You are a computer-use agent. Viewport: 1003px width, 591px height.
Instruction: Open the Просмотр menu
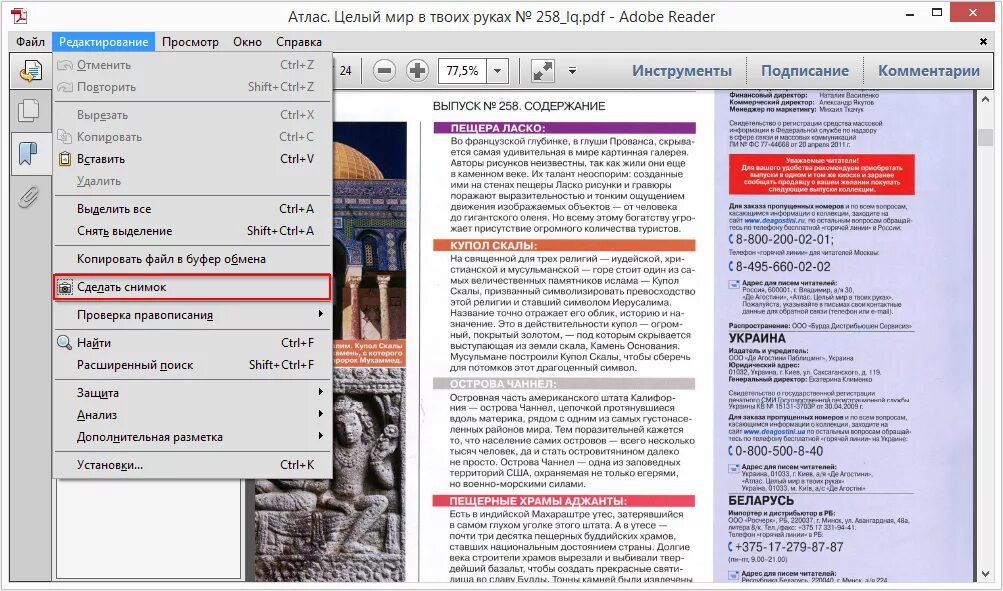point(190,42)
